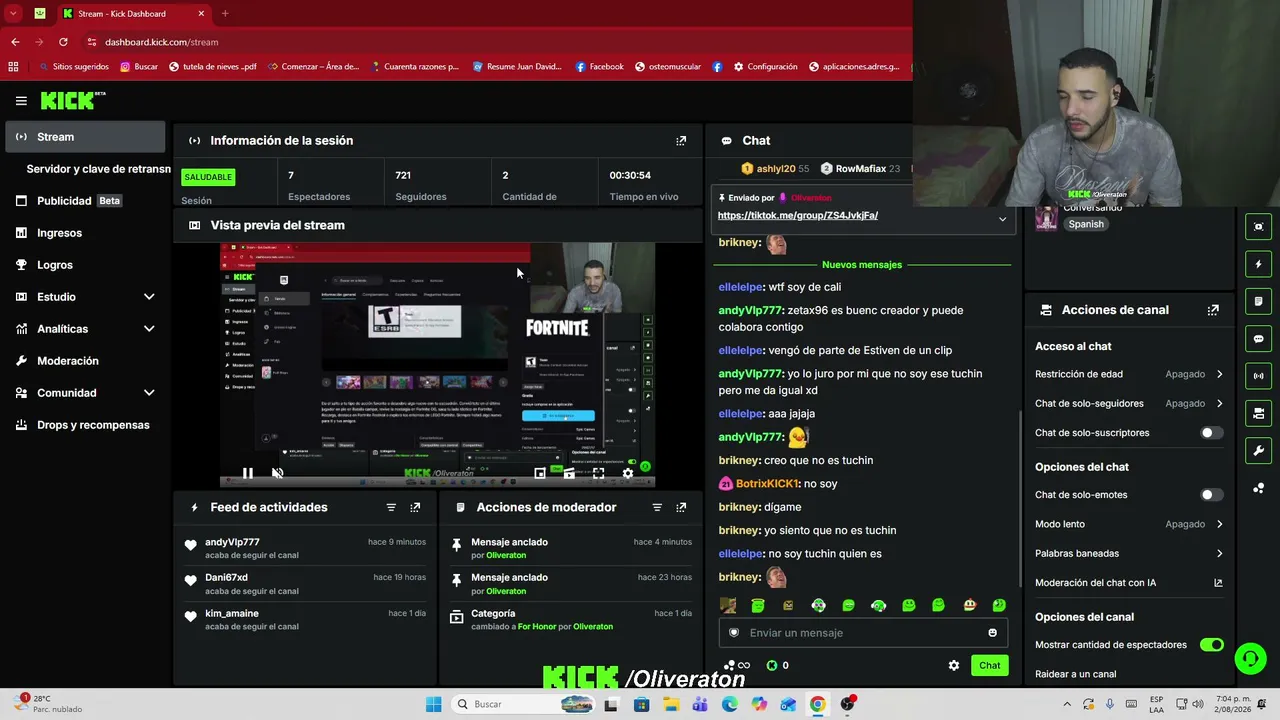Open Moderación del chat con IA

click(x=1129, y=583)
